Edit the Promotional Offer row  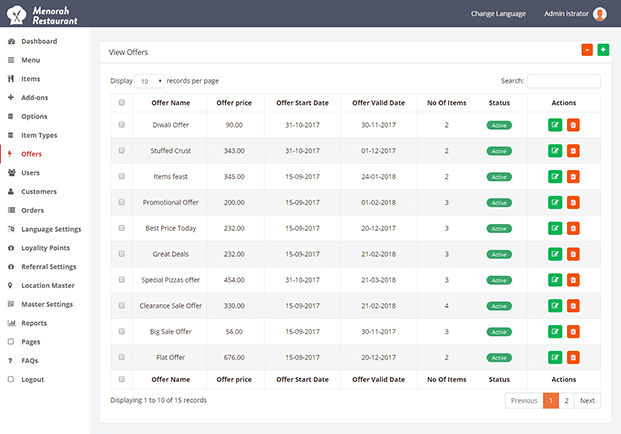click(555, 202)
